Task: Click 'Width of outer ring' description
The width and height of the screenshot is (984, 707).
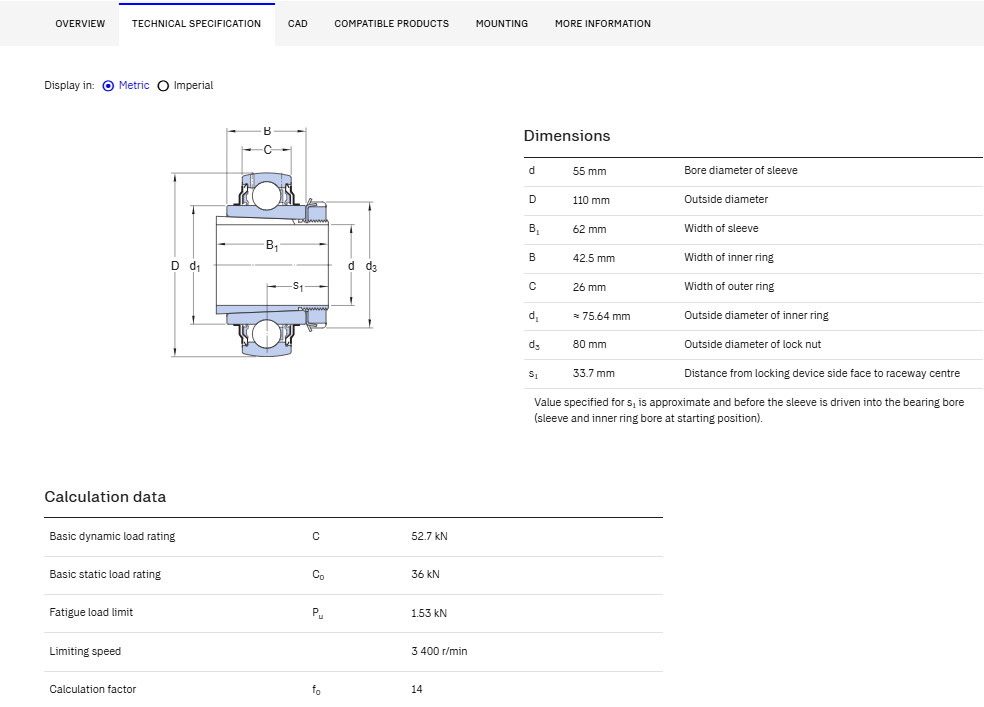Action: coord(729,287)
